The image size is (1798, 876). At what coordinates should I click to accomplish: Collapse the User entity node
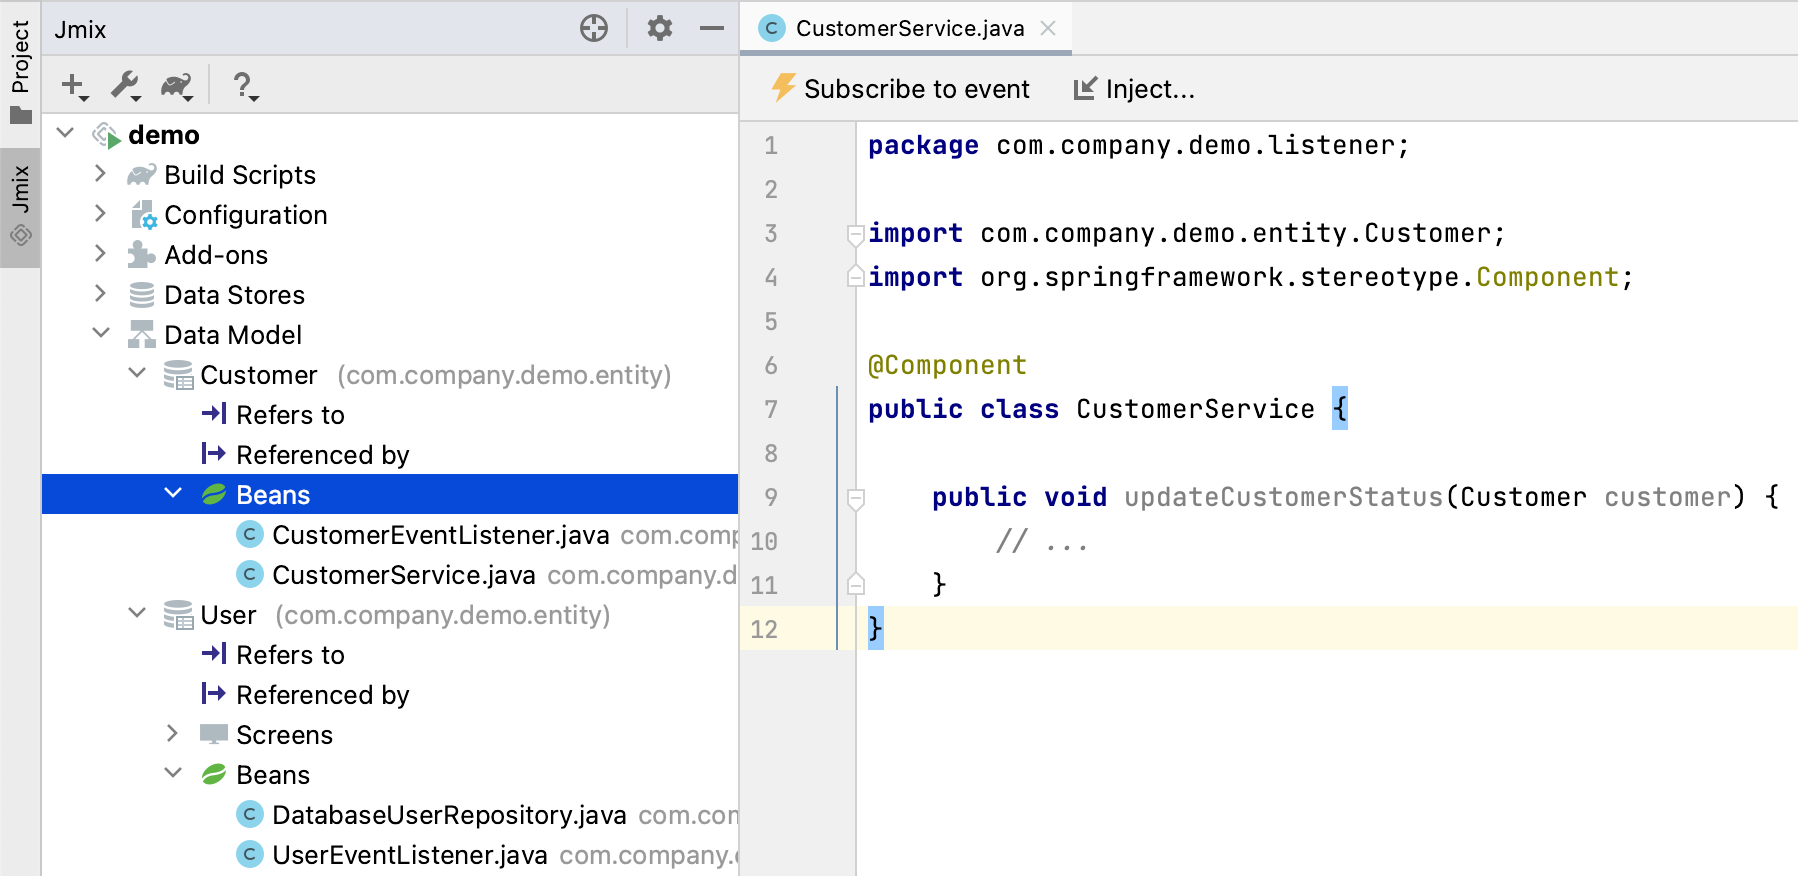[x=137, y=613]
